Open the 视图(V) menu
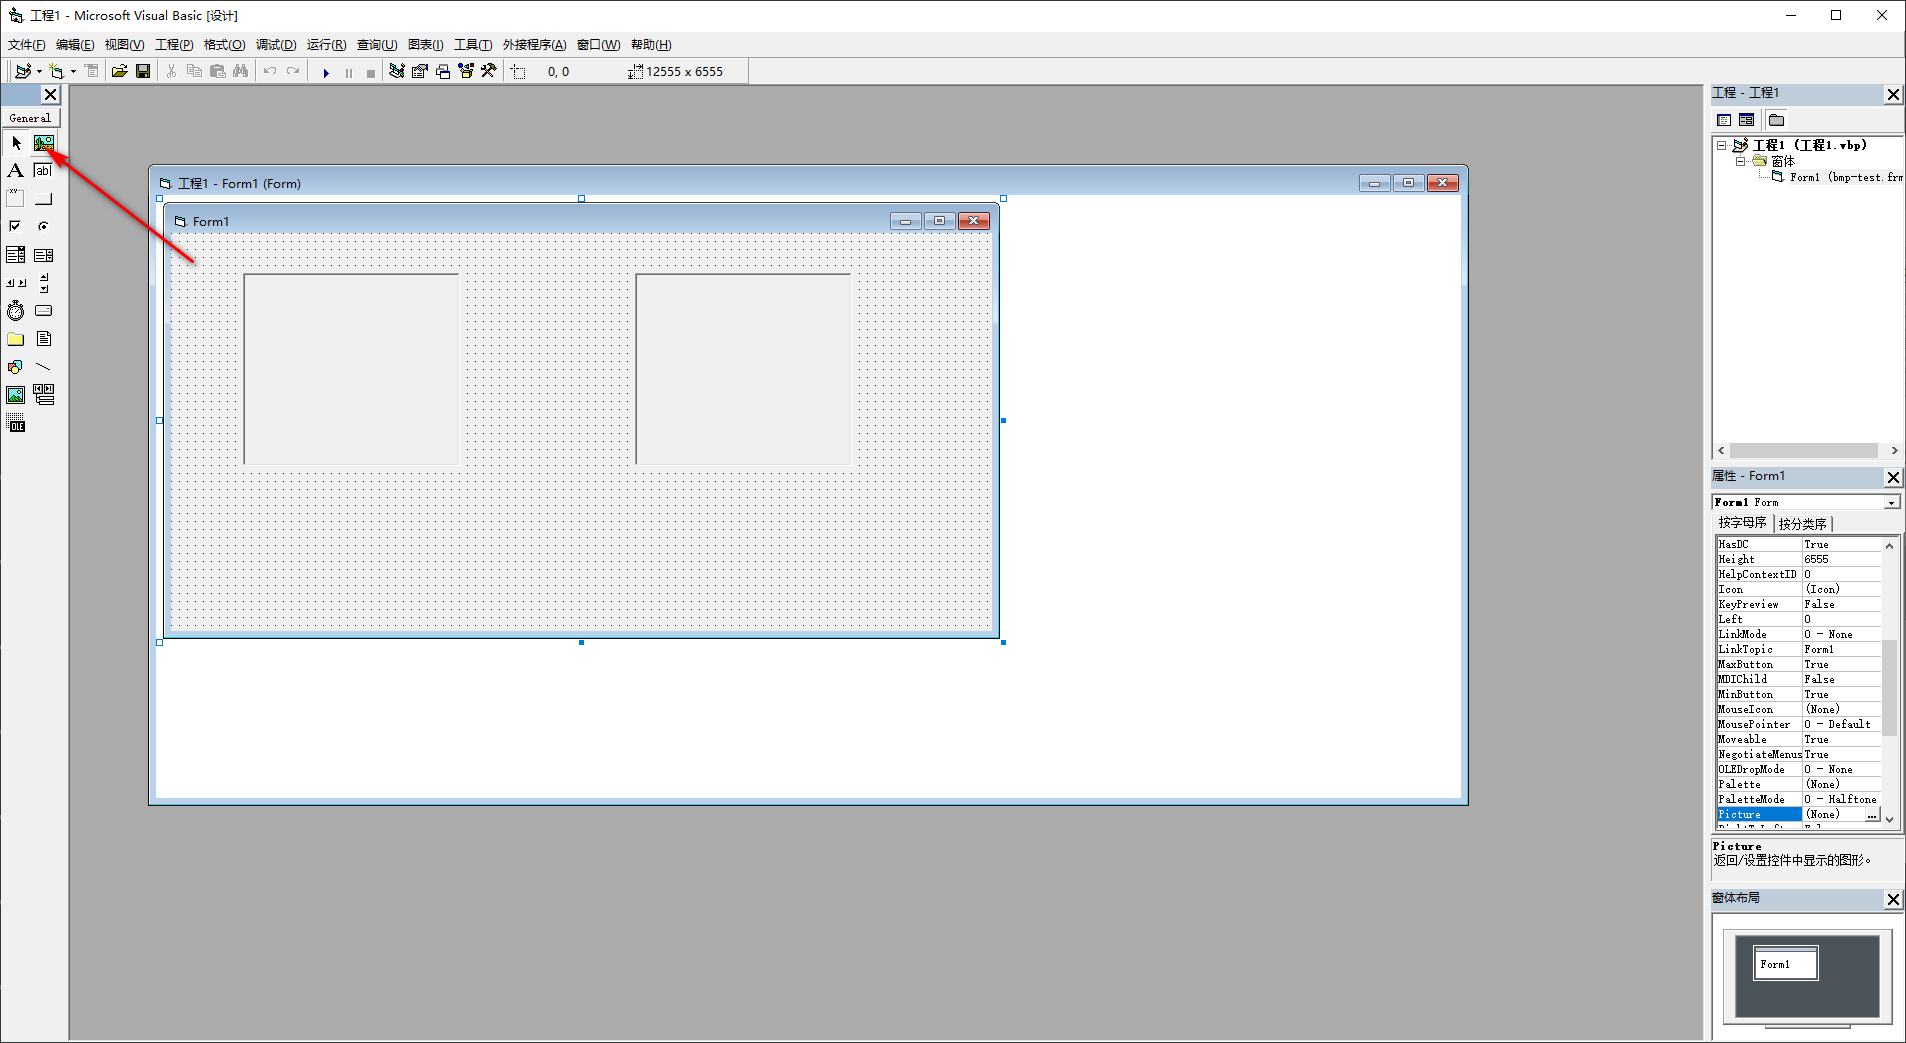Screen dimensions: 1906x1043 tap(124, 45)
